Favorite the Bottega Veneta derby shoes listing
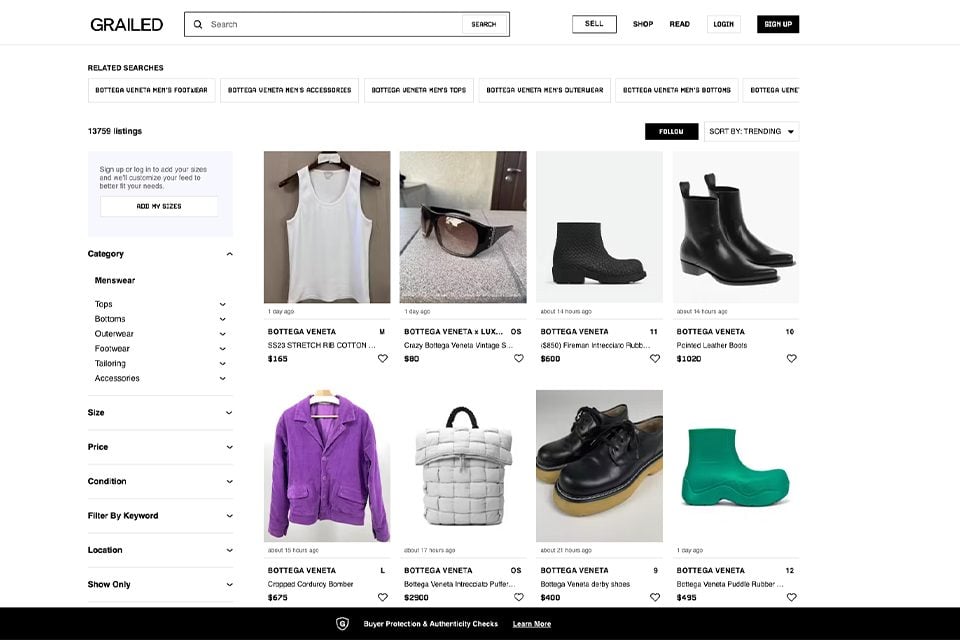960x640 pixels. [655, 597]
